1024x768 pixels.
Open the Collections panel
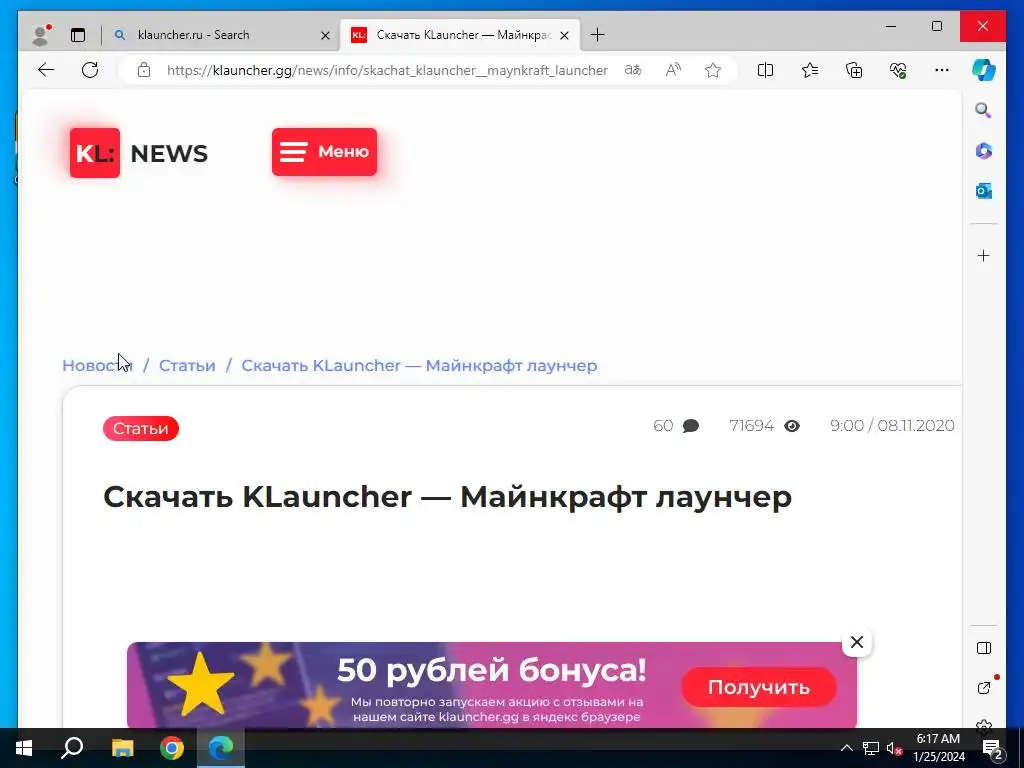pyautogui.click(x=854, y=70)
